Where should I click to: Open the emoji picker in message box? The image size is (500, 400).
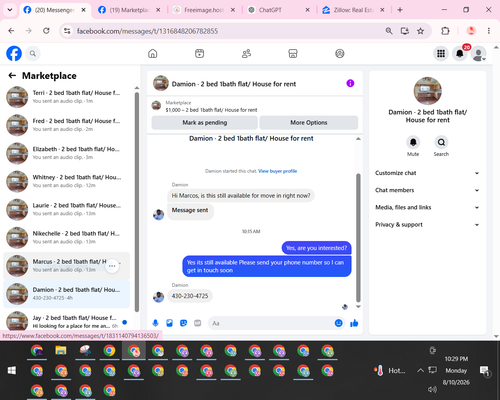[x=338, y=323]
